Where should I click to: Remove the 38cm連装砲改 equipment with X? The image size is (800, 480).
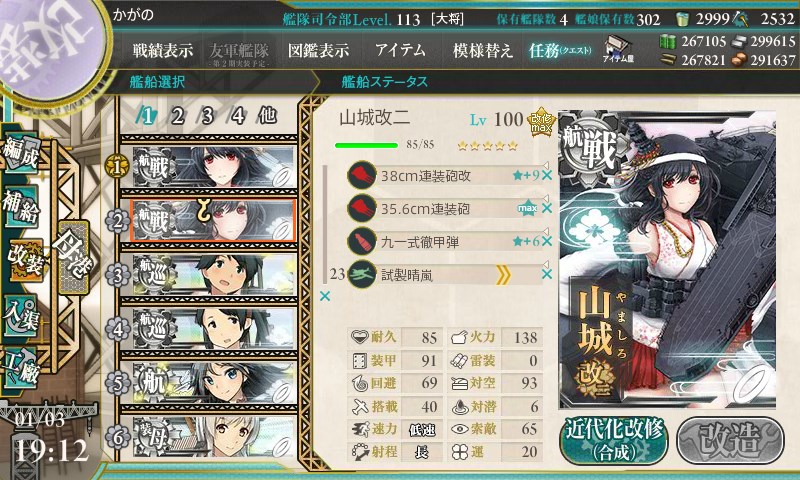(547, 175)
